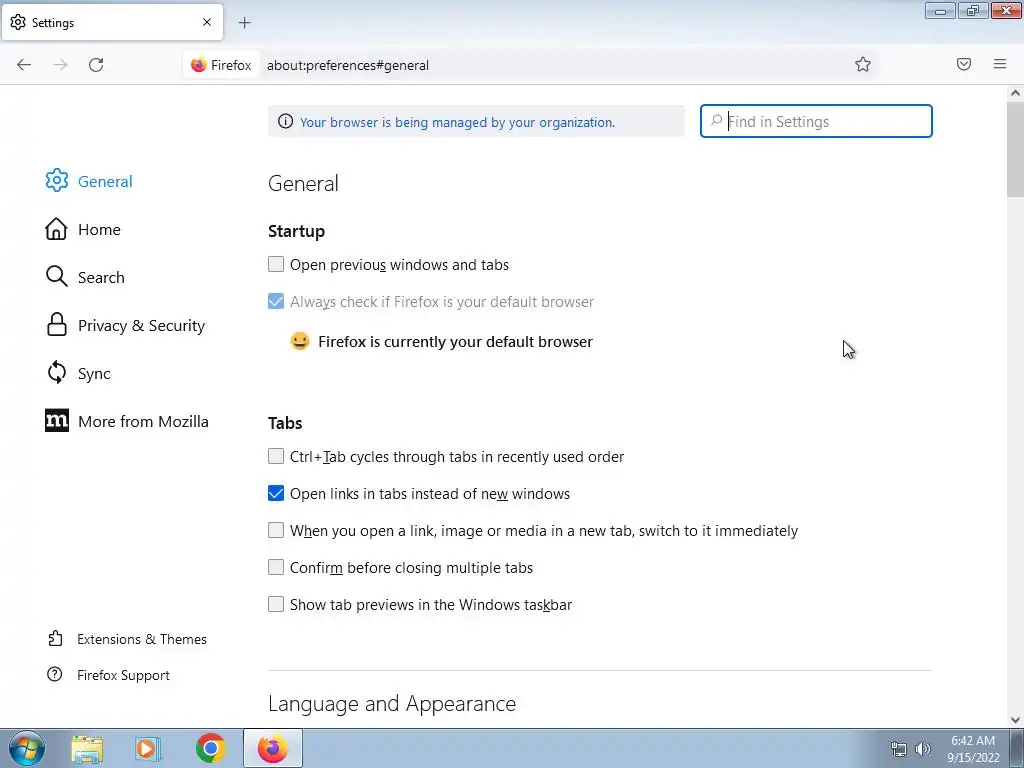
Task: Focus the Find in Settings search box
Action: pos(816,121)
